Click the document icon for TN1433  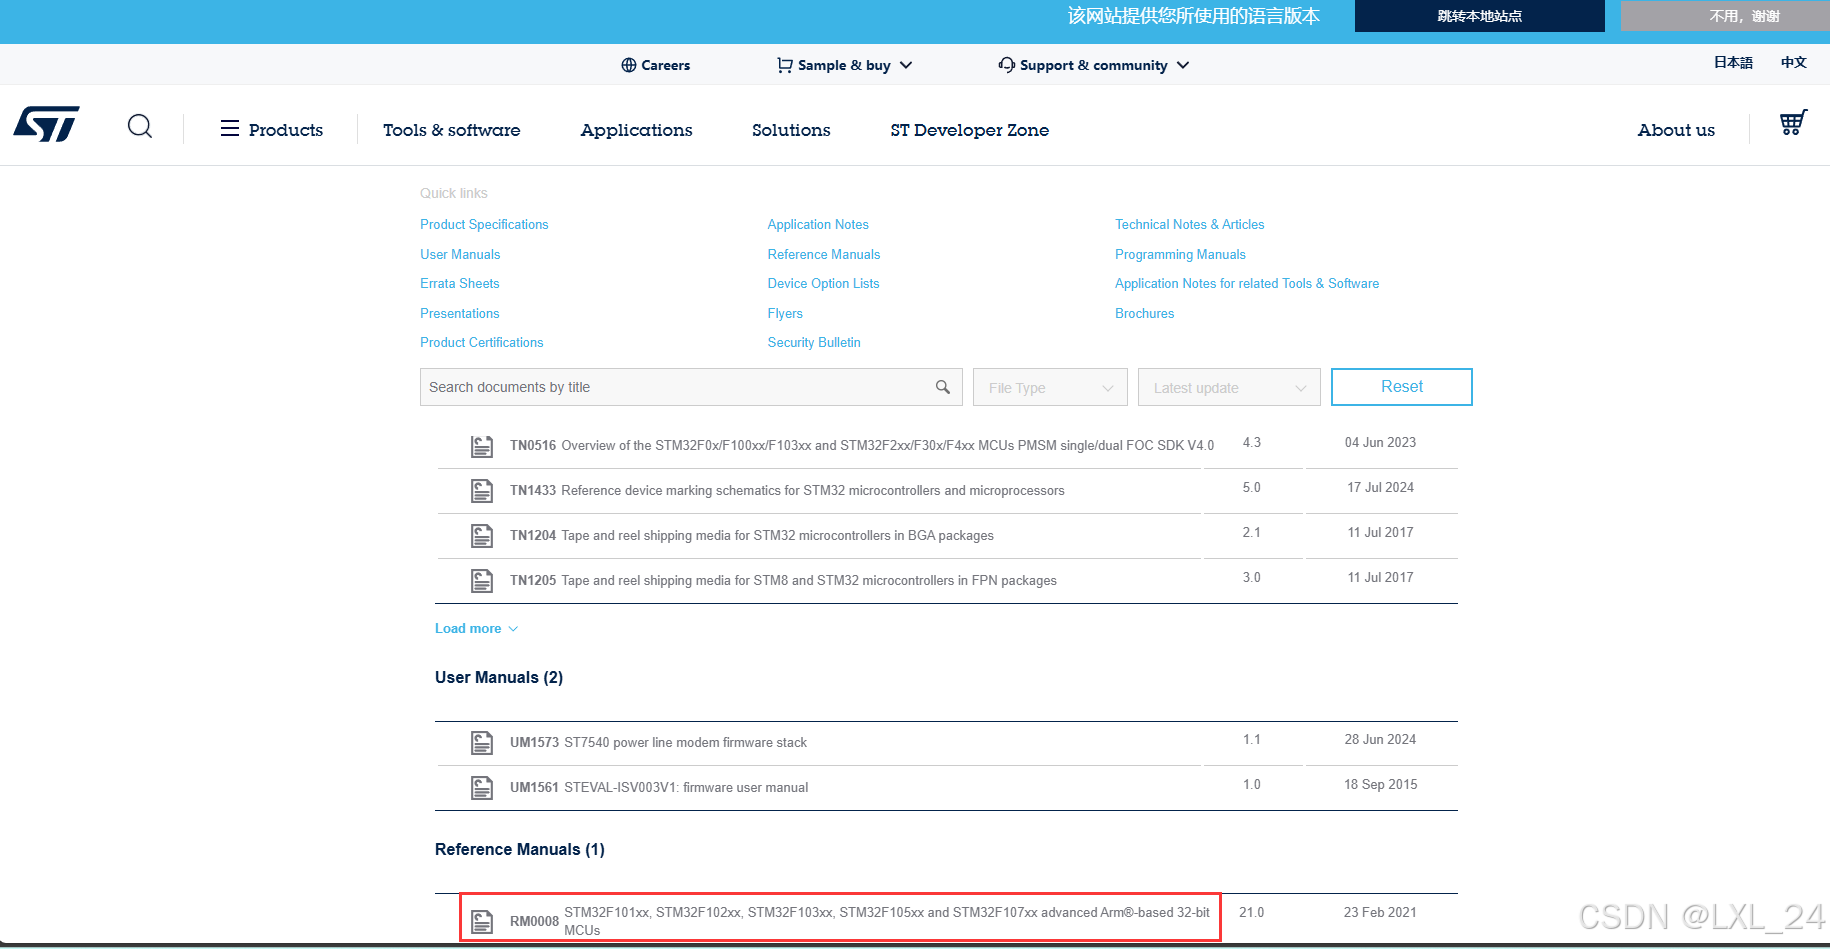482,492
